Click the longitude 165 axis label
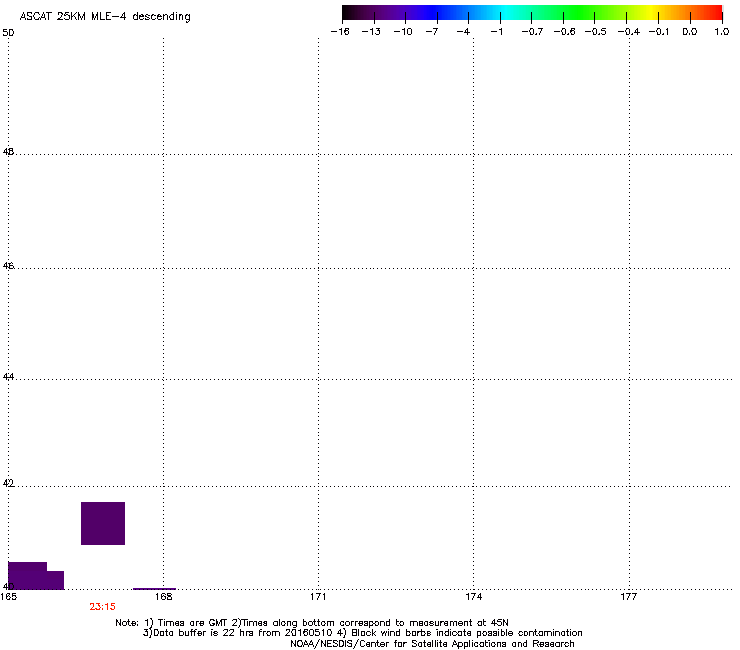 [8, 597]
